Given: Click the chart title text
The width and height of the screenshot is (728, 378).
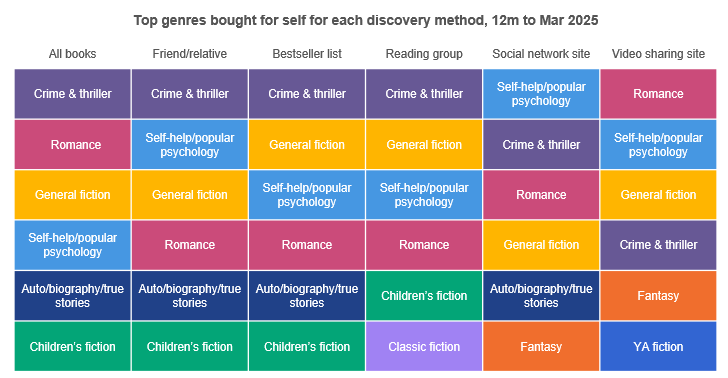Looking at the screenshot, I should (x=366, y=20).
